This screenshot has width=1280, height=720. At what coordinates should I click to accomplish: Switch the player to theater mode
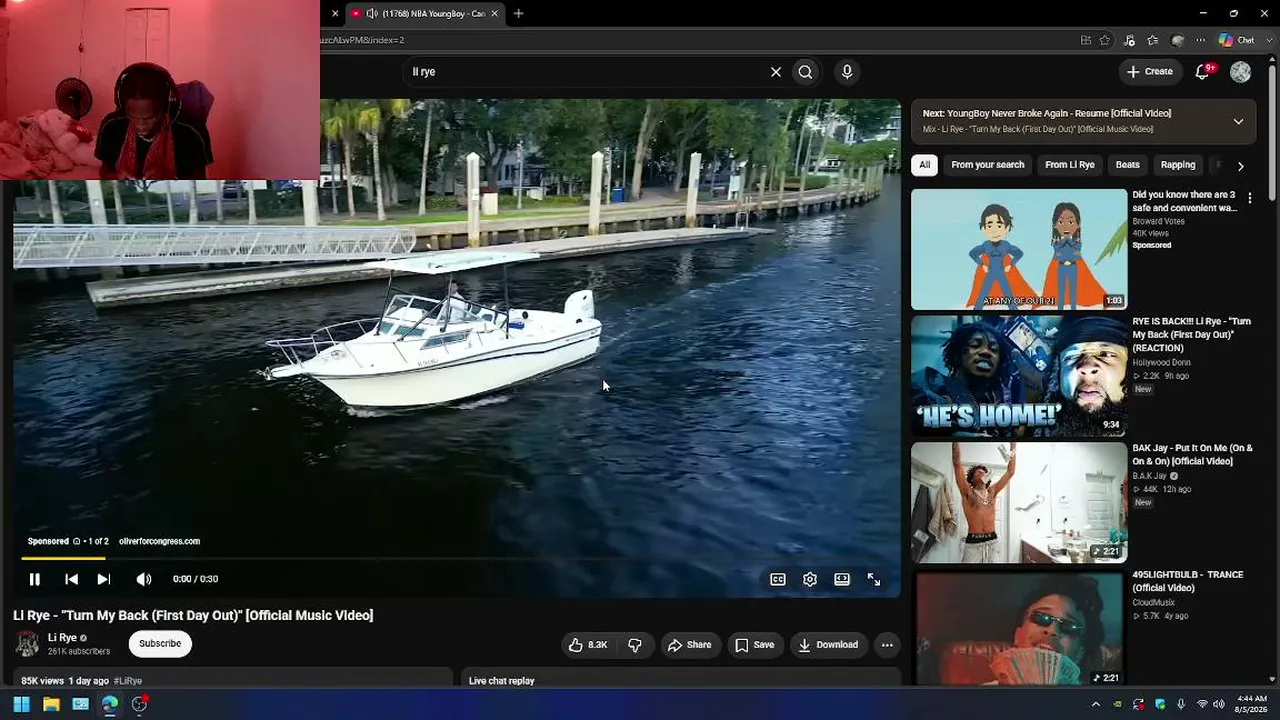(842, 579)
